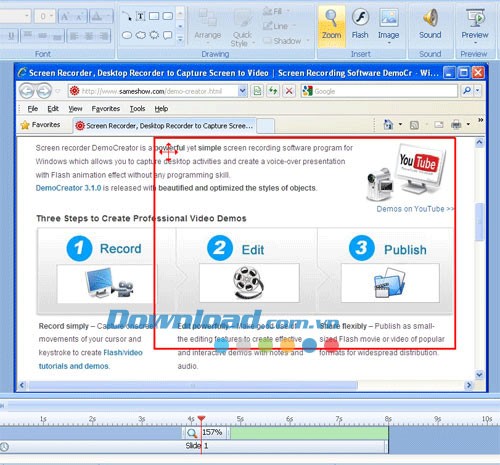The image size is (500, 465).
Task: Click the browser print icon
Action: coord(456,125)
